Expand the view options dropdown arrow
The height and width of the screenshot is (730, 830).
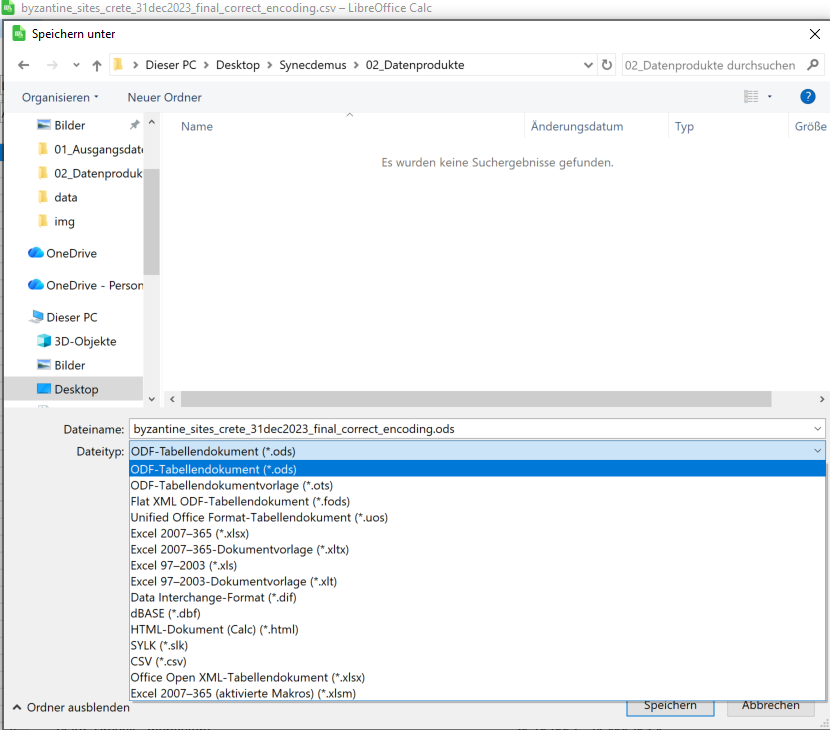pyautogui.click(x=770, y=96)
